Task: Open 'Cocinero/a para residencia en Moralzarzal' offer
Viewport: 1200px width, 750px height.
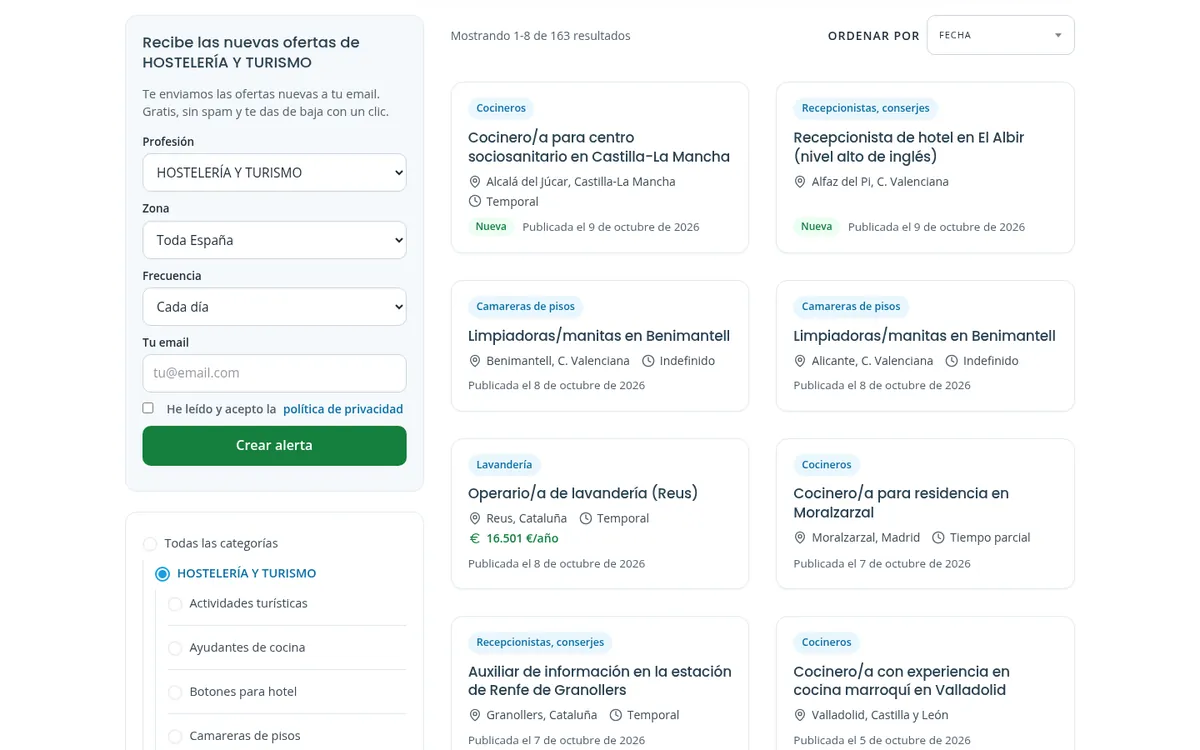Action: click(x=901, y=503)
